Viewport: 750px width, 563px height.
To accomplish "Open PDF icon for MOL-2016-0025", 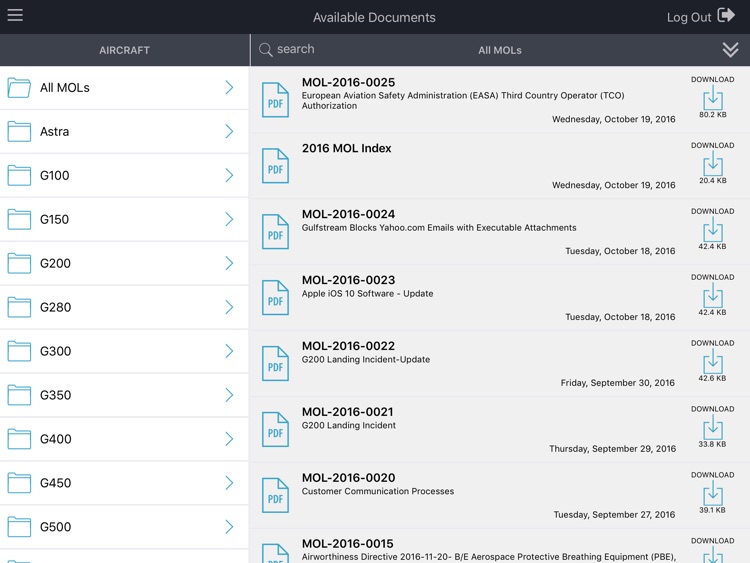I will click(x=275, y=100).
